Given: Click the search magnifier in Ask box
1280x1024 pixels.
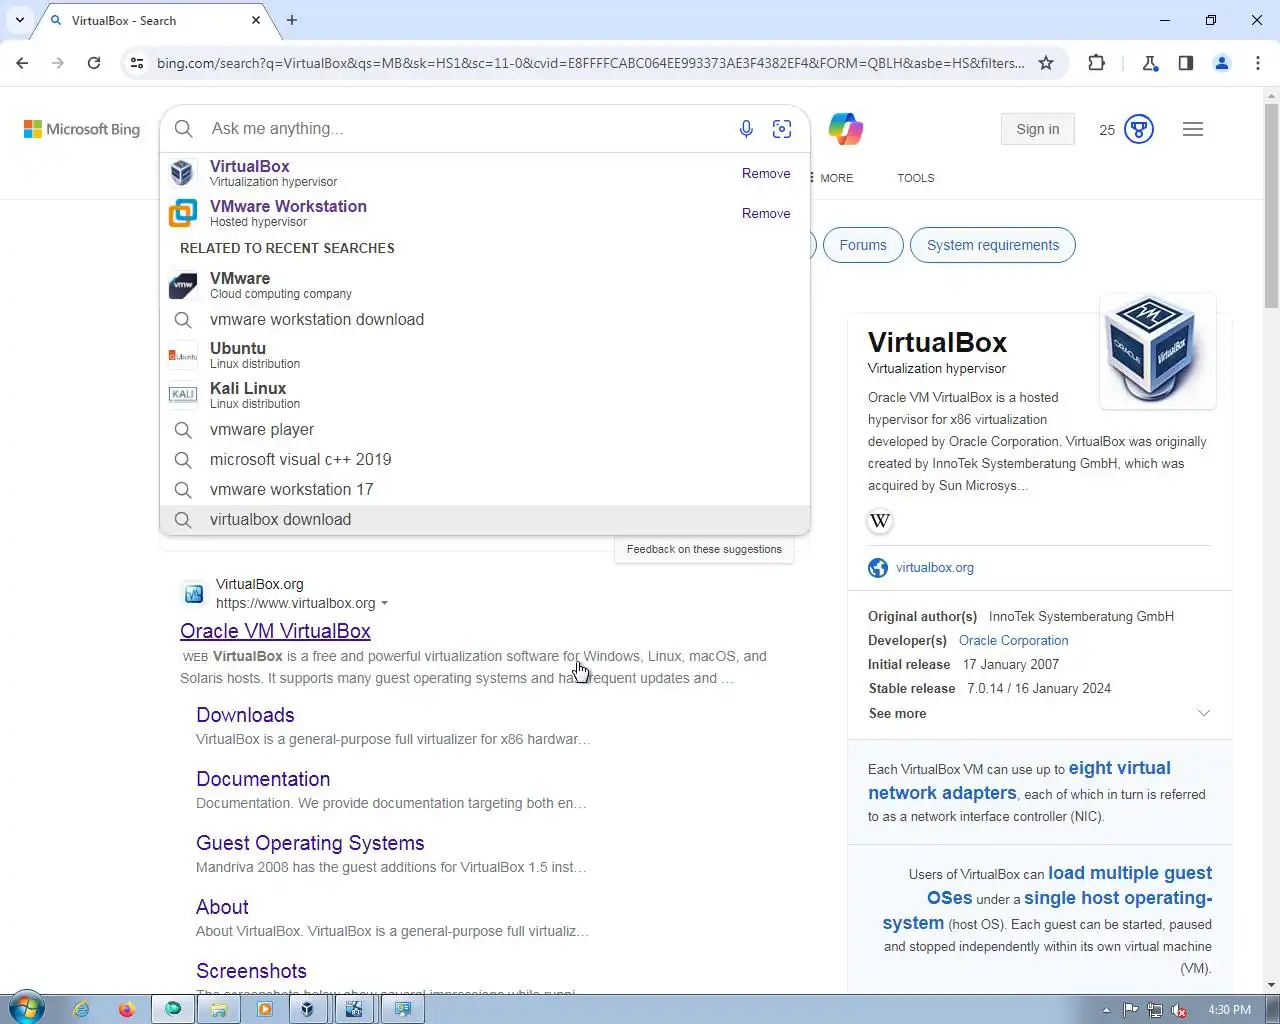Looking at the screenshot, I should (184, 129).
